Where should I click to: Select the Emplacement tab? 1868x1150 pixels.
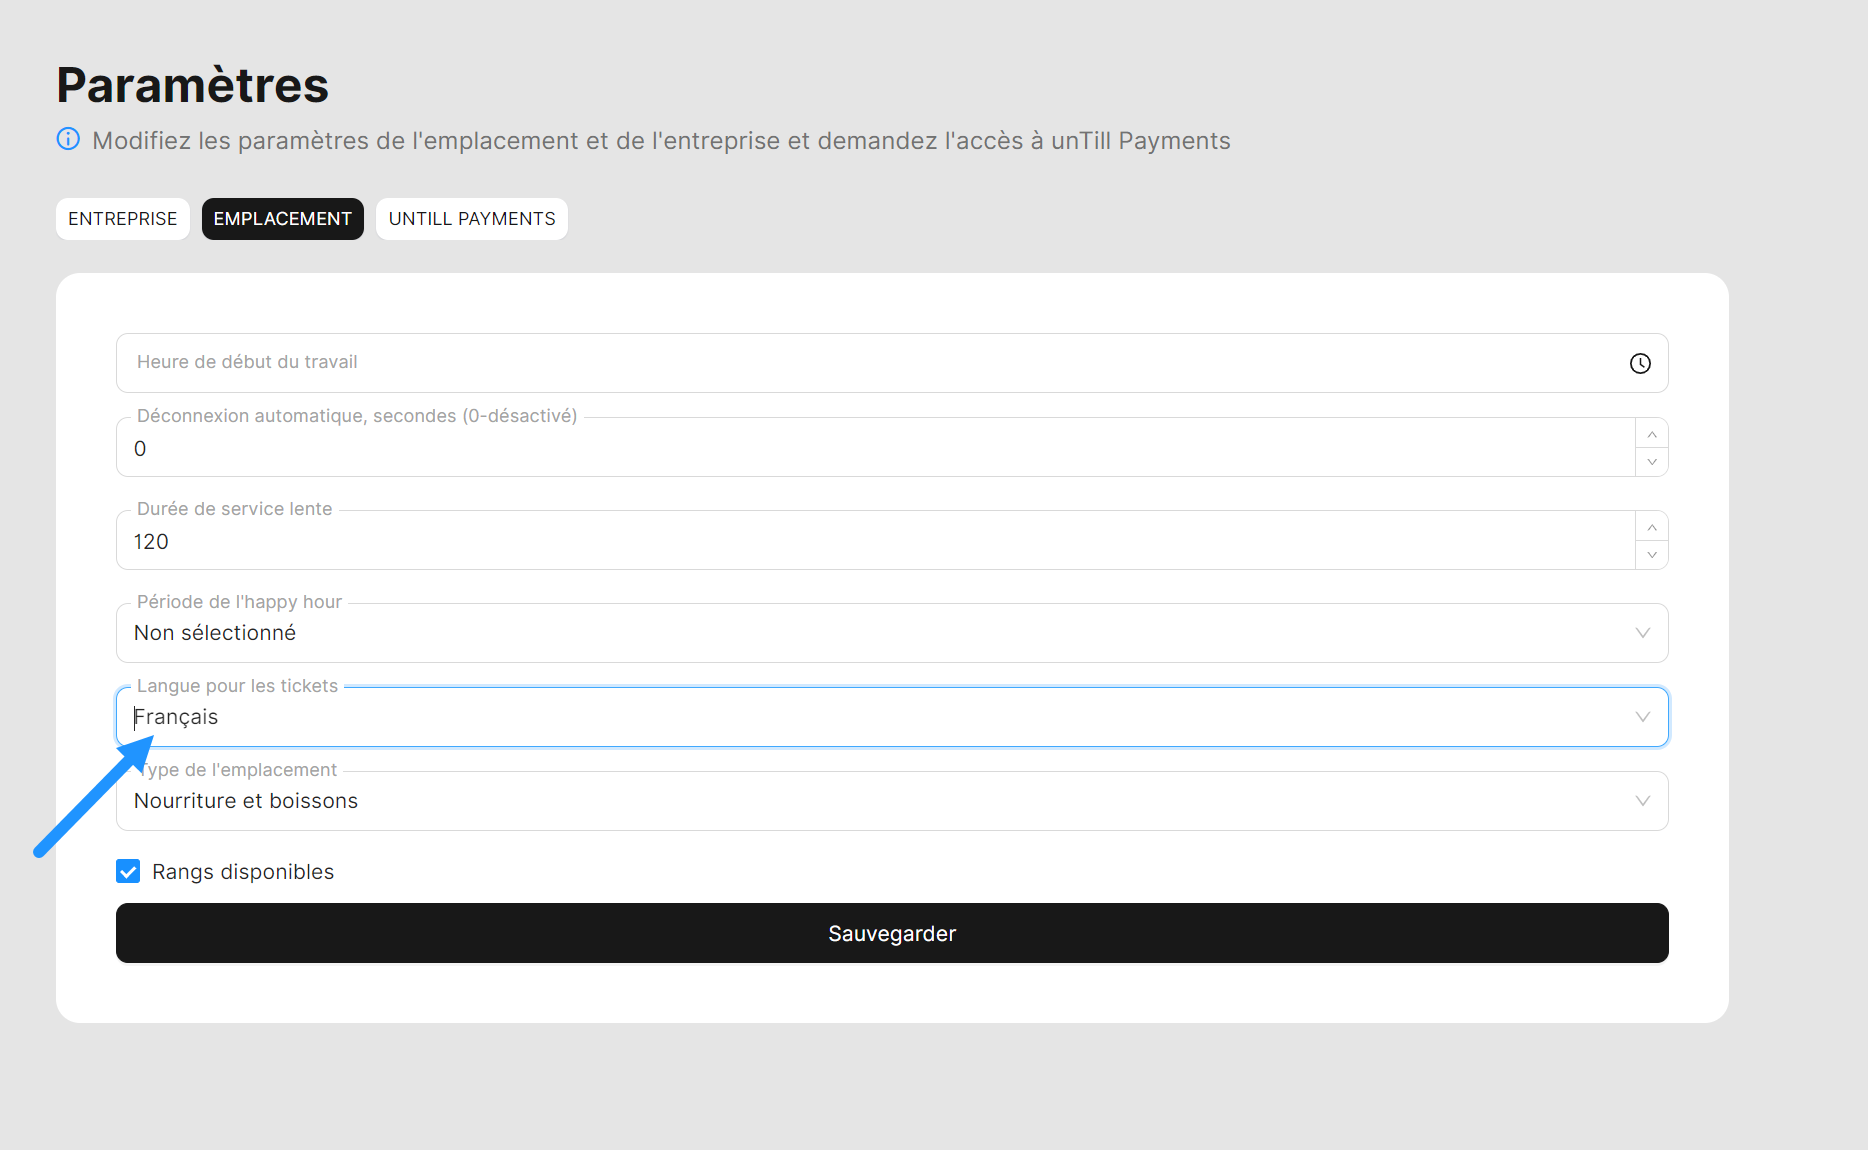pos(282,219)
